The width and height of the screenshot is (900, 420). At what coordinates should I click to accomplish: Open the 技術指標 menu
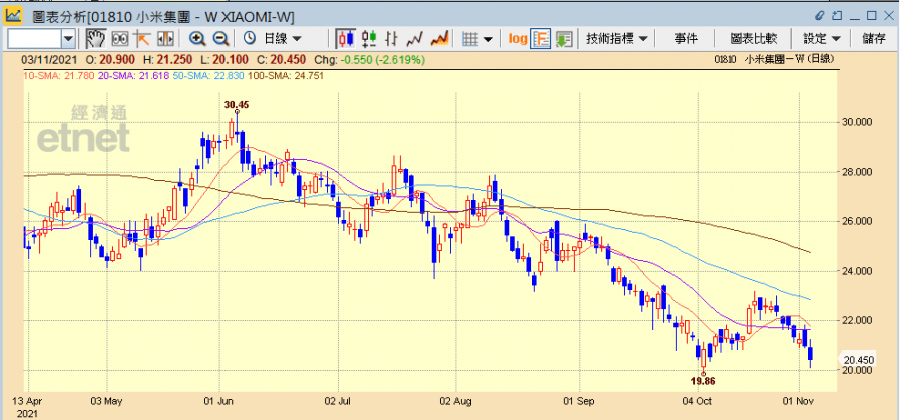tap(616, 38)
